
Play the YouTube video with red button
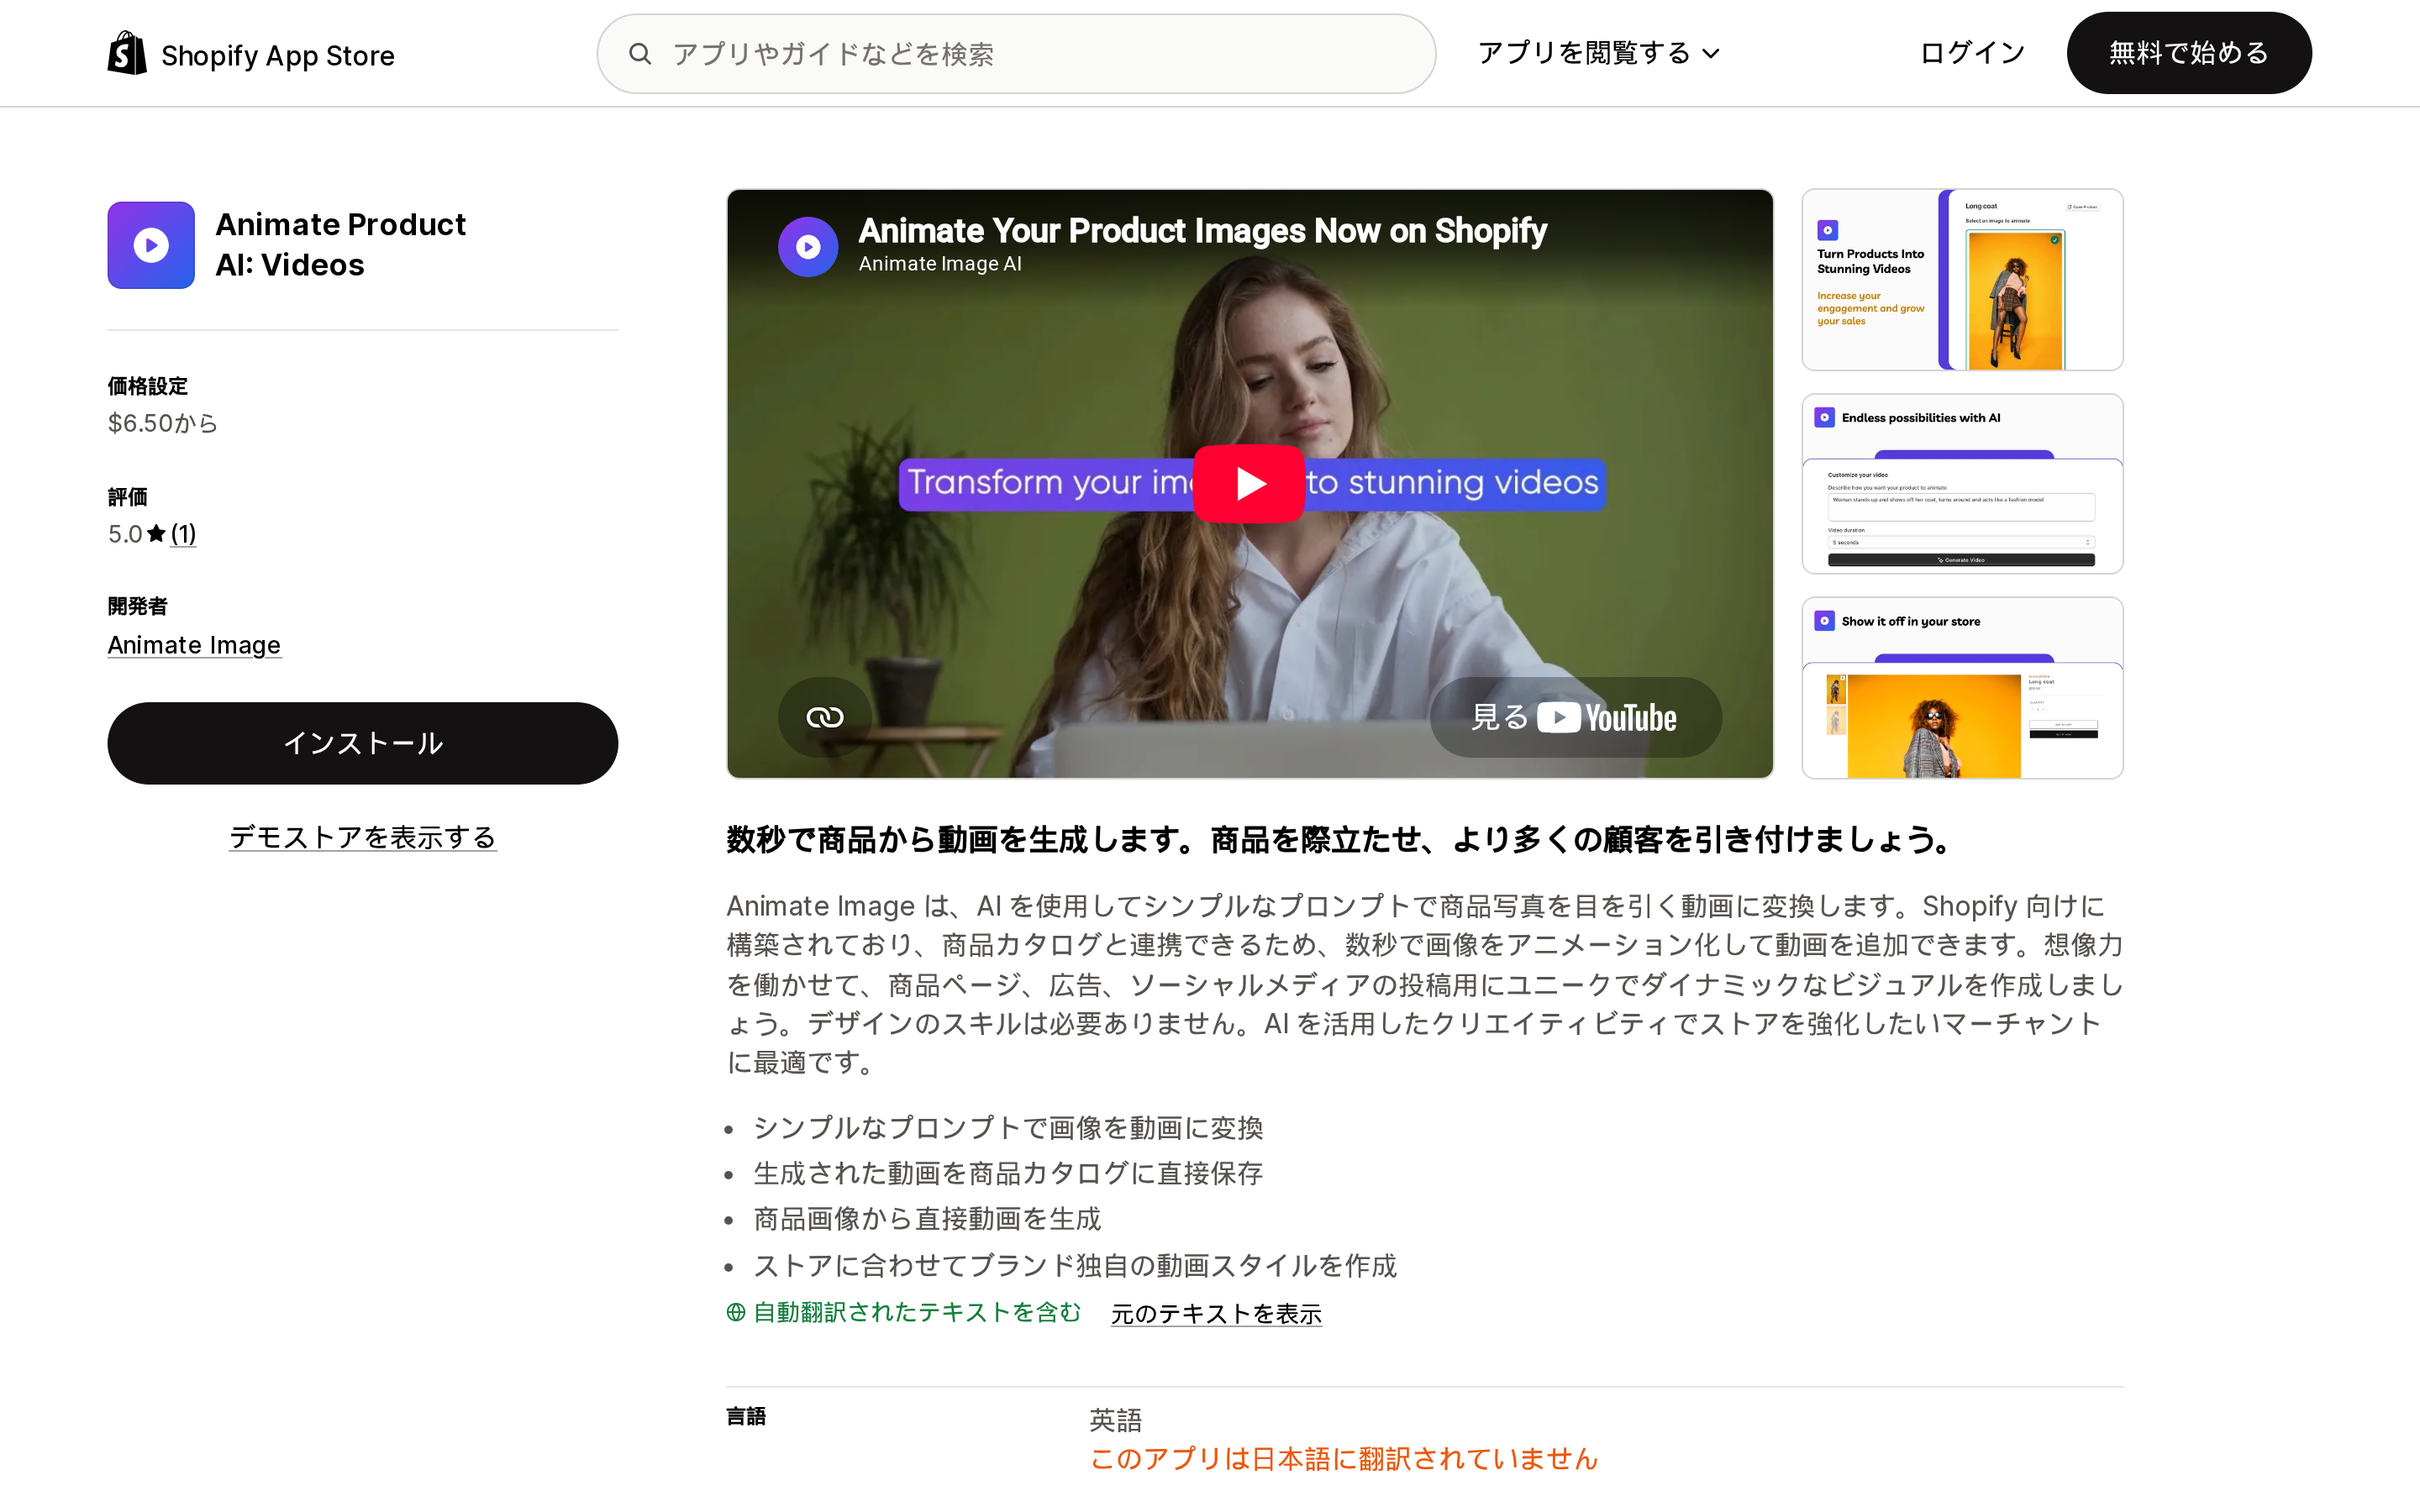1249,484
